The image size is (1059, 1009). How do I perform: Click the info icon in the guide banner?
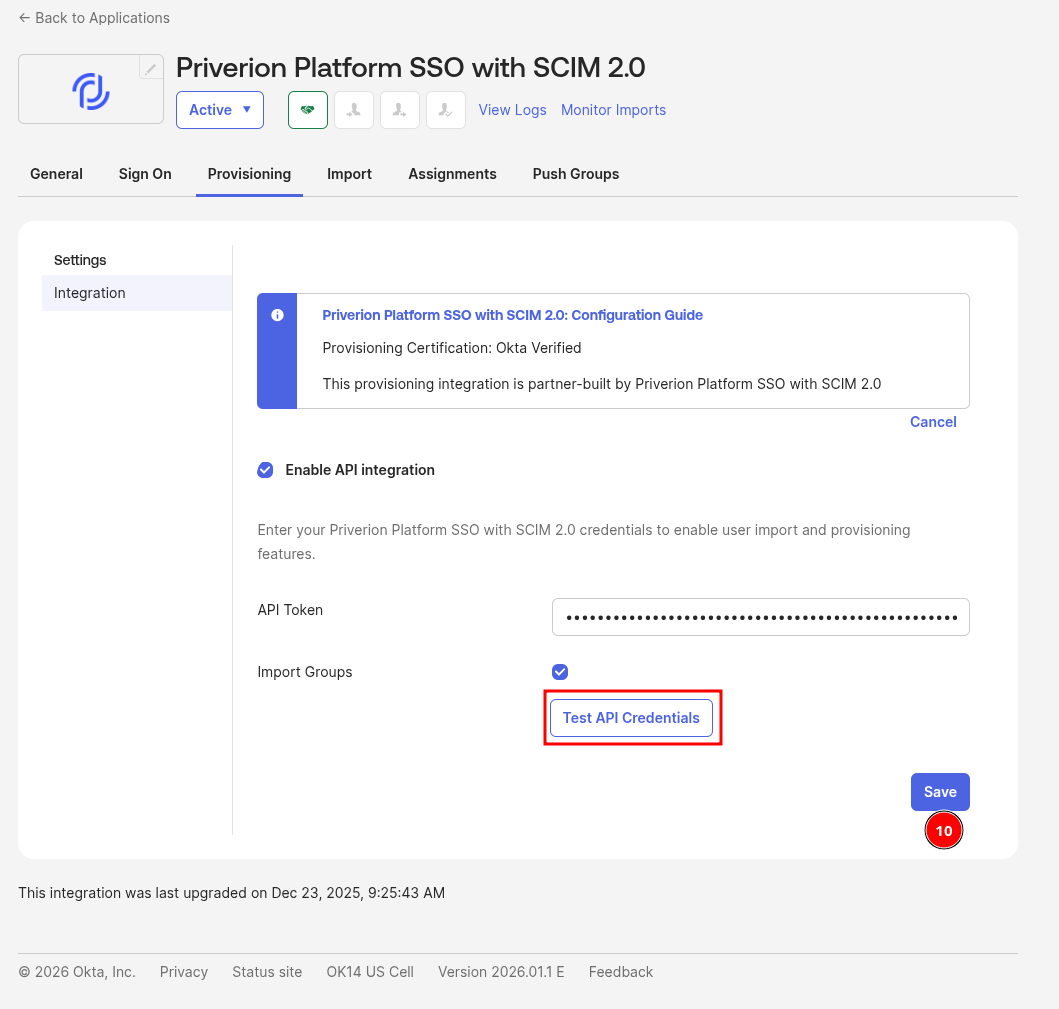(x=277, y=315)
